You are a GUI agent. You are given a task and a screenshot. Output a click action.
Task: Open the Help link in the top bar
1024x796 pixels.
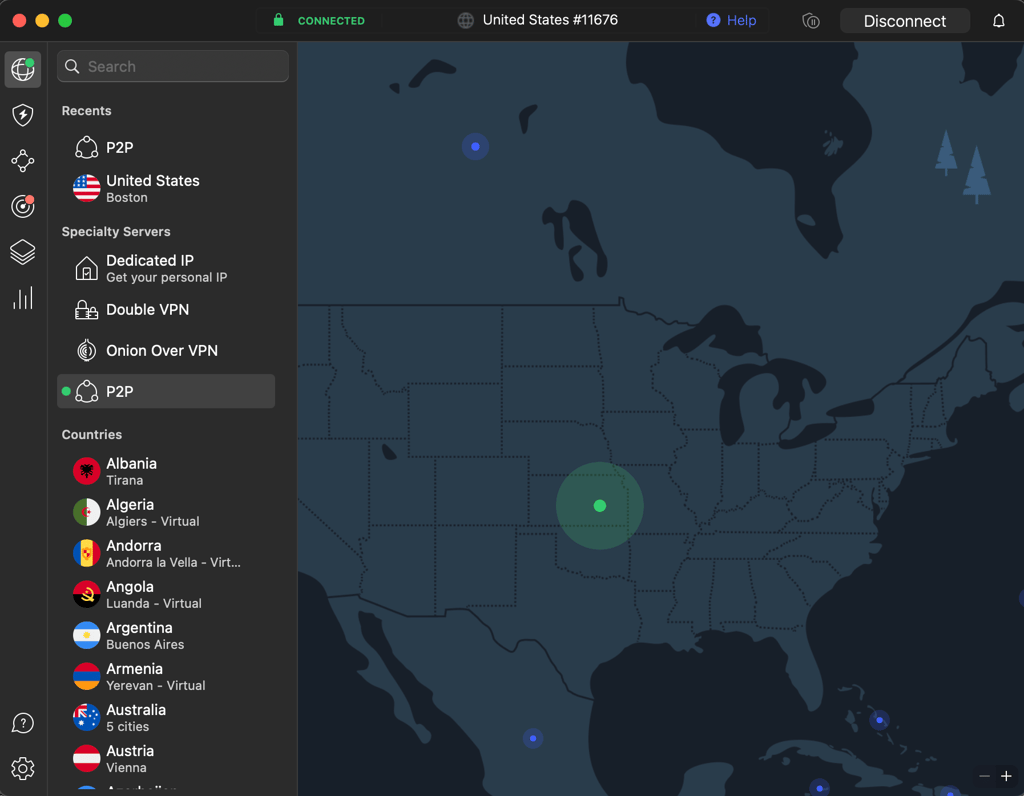(x=731, y=21)
